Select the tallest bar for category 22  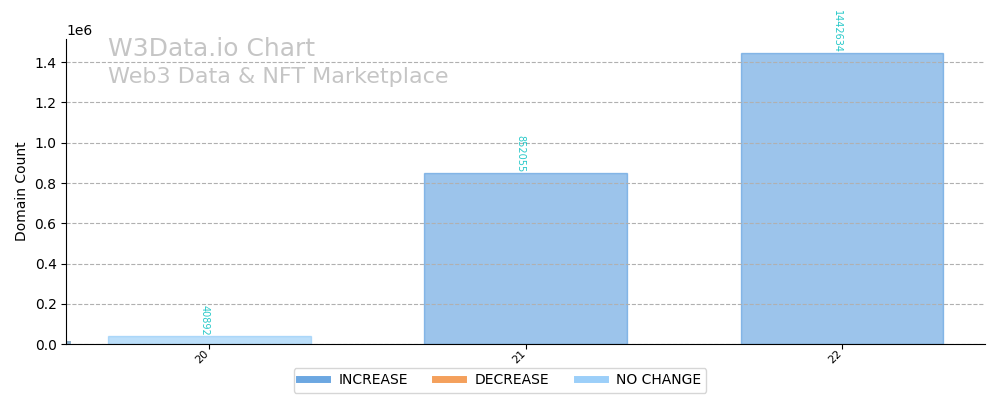click(841, 199)
